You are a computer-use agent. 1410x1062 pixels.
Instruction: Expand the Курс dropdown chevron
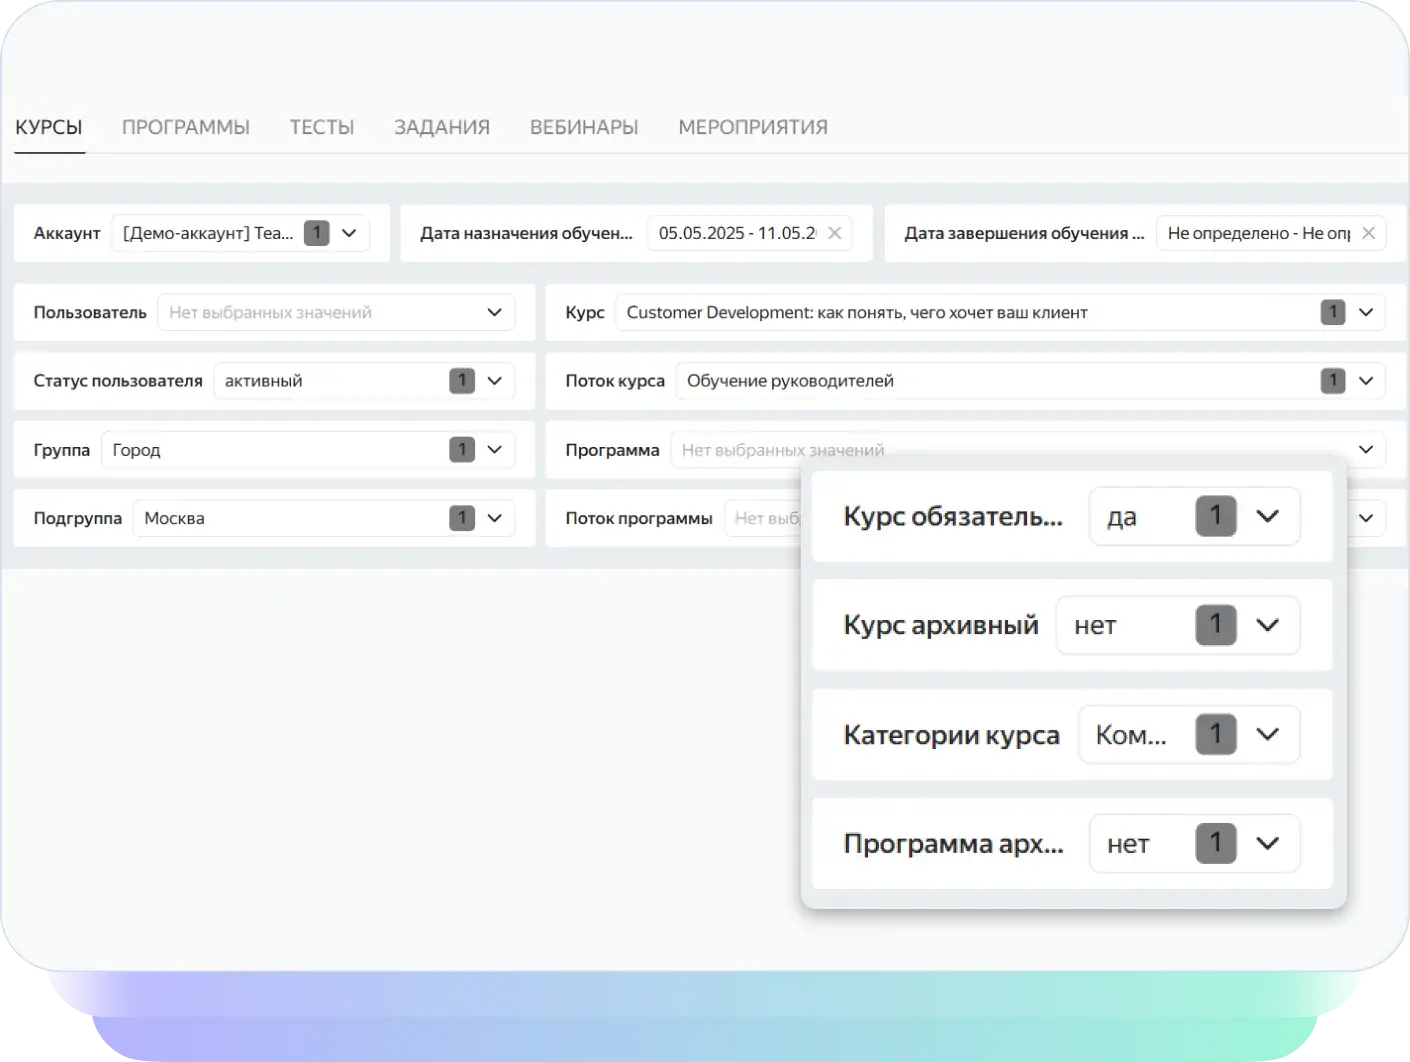tap(1366, 312)
